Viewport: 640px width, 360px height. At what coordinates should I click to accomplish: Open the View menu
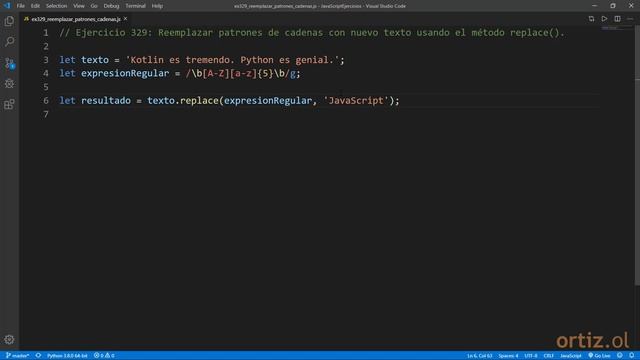79,6
